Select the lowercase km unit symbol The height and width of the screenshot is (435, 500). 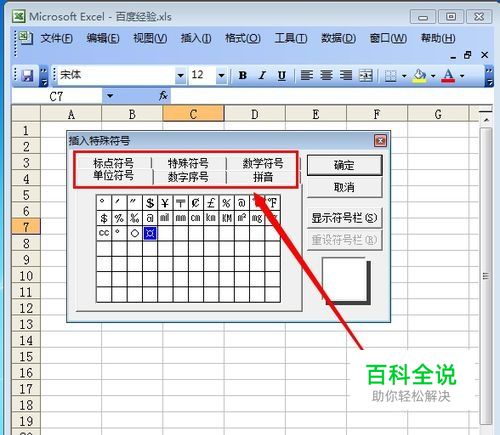211,218
